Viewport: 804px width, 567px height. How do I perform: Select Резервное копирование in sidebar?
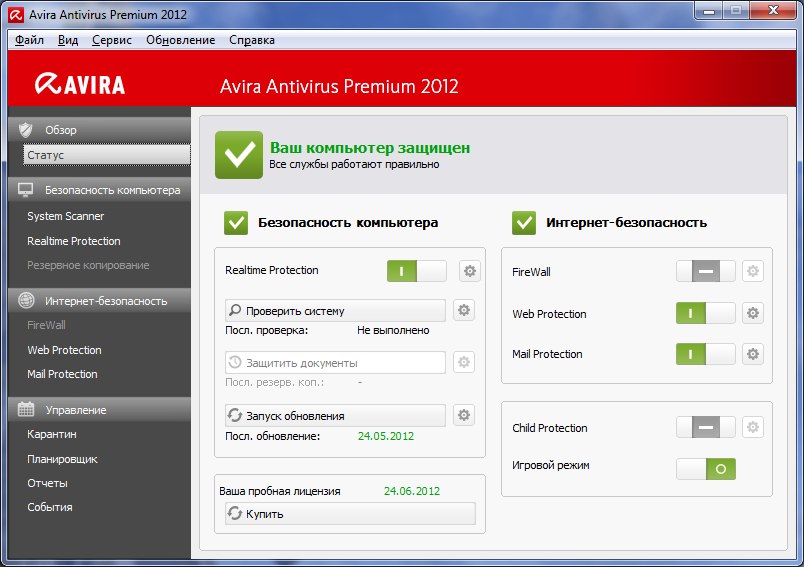coord(88,265)
